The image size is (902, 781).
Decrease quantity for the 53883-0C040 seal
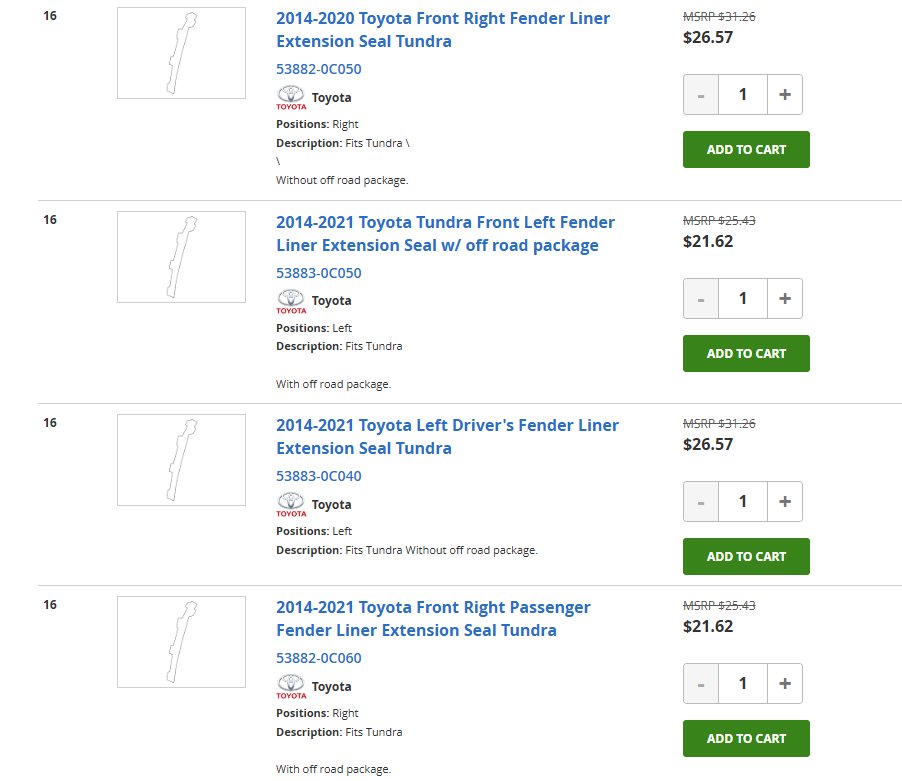[701, 501]
